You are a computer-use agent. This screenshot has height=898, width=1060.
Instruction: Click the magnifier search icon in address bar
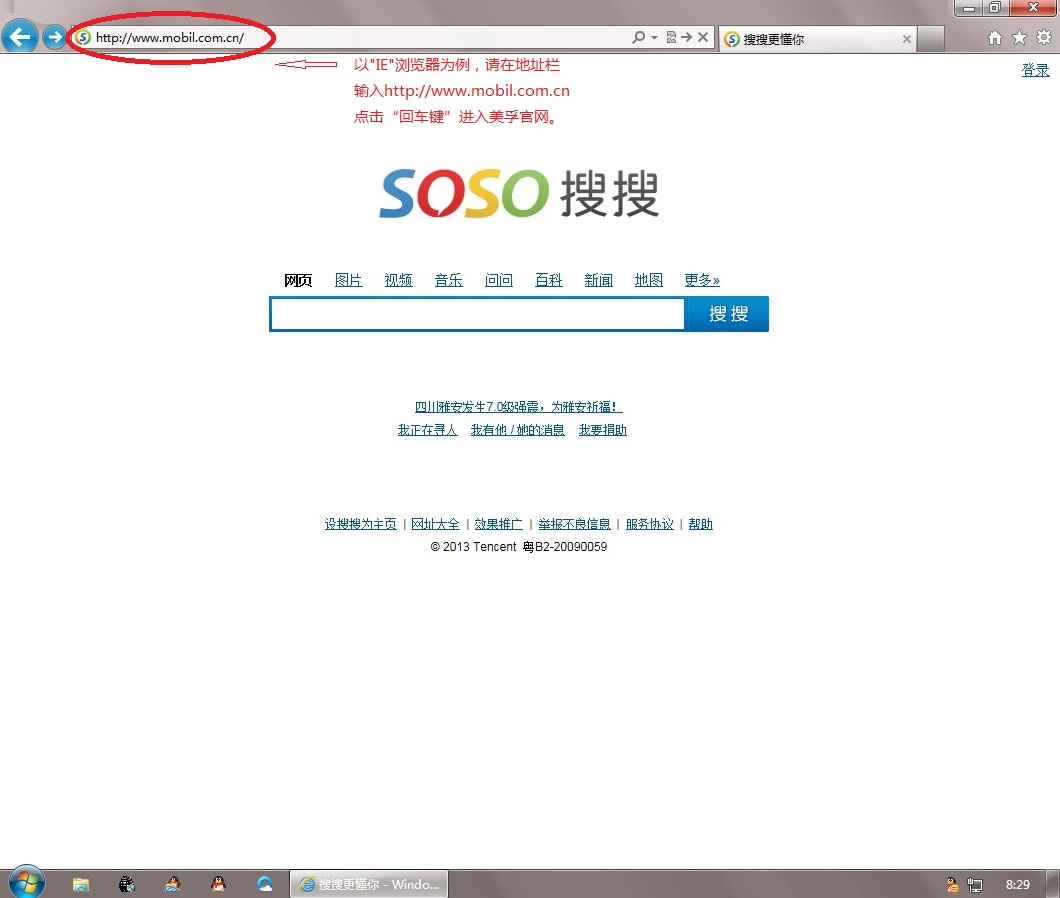pyautogui.click(x=639, y=38)
